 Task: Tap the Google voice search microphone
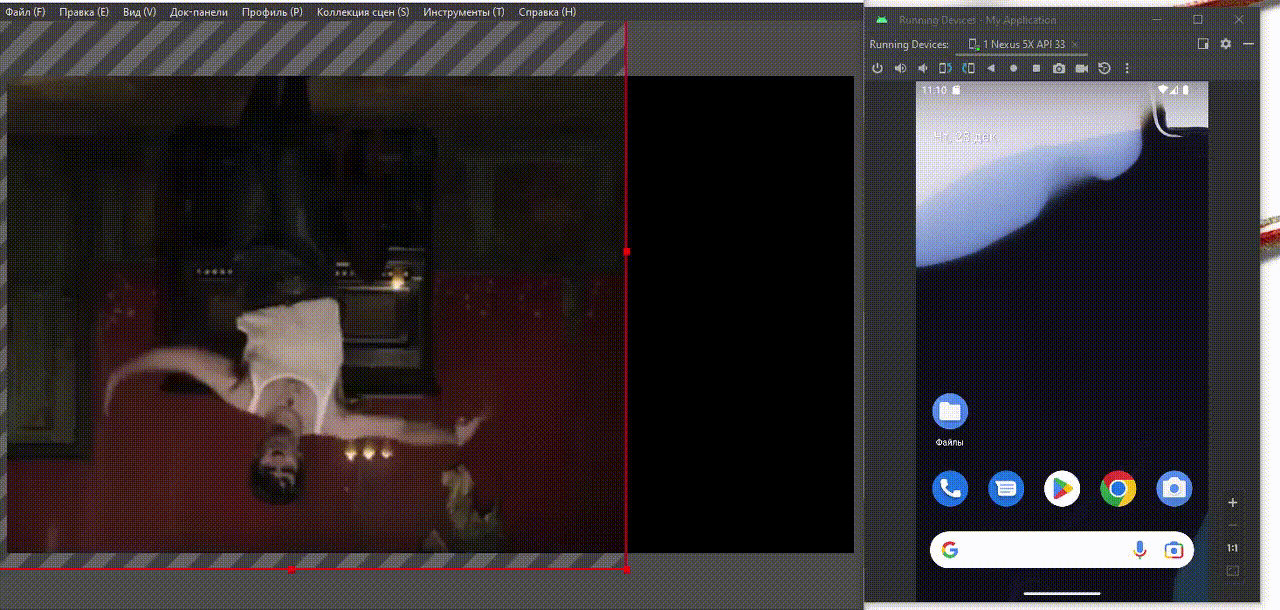coord(1139,550)
